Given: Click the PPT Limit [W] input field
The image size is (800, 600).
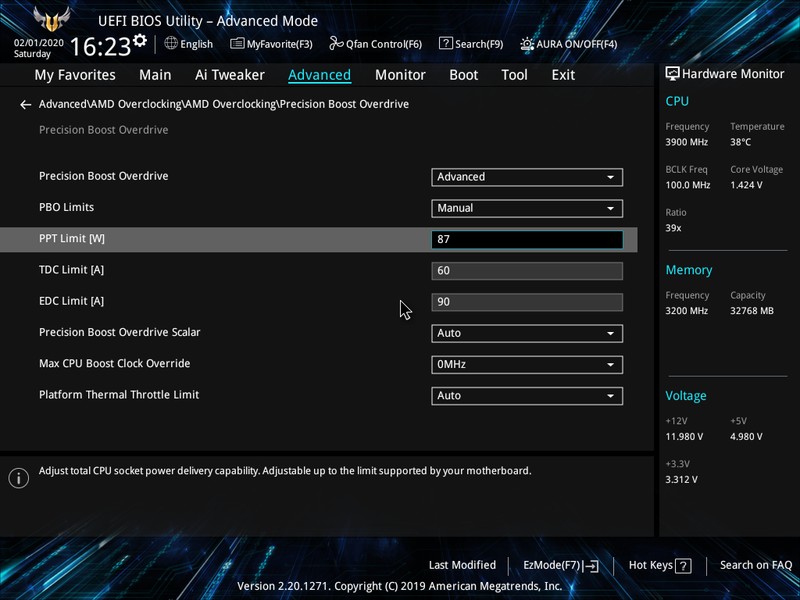Looking at the screenshot, I should coord(527,239).
